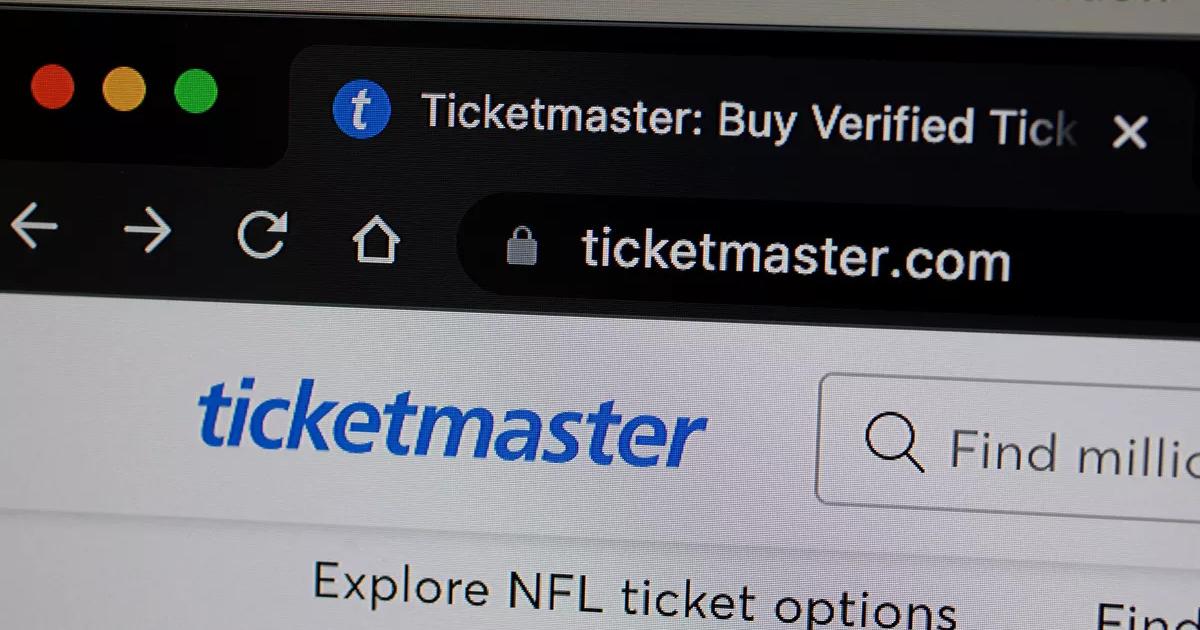Click the red close window button
This screenshot has width=1200, height=630.
click(52, 87)
